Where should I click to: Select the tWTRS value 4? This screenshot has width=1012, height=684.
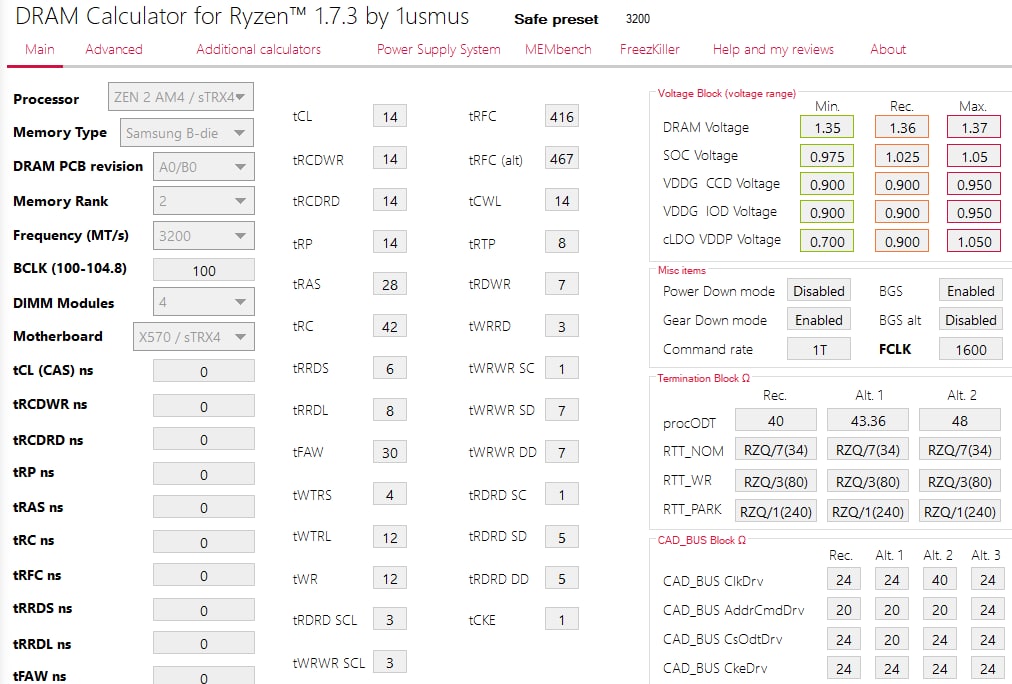(390, 495)
